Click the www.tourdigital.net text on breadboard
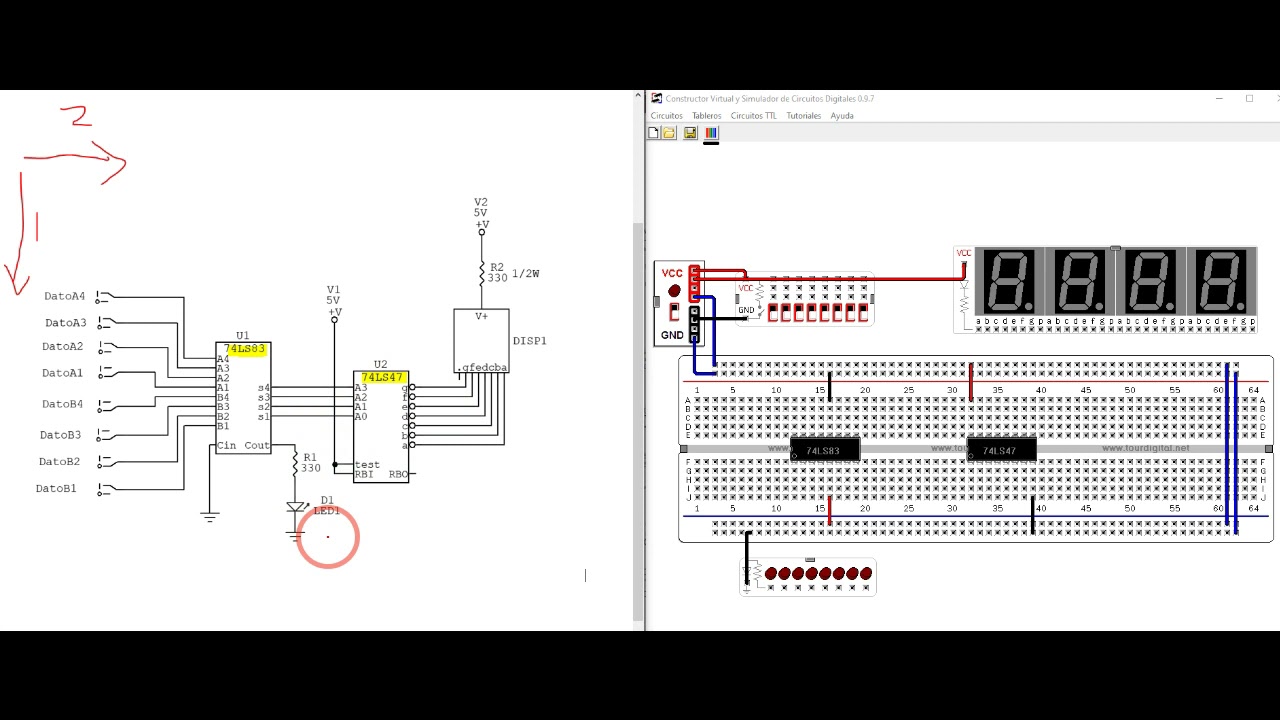1280x720 pixels. point(1146,449)
